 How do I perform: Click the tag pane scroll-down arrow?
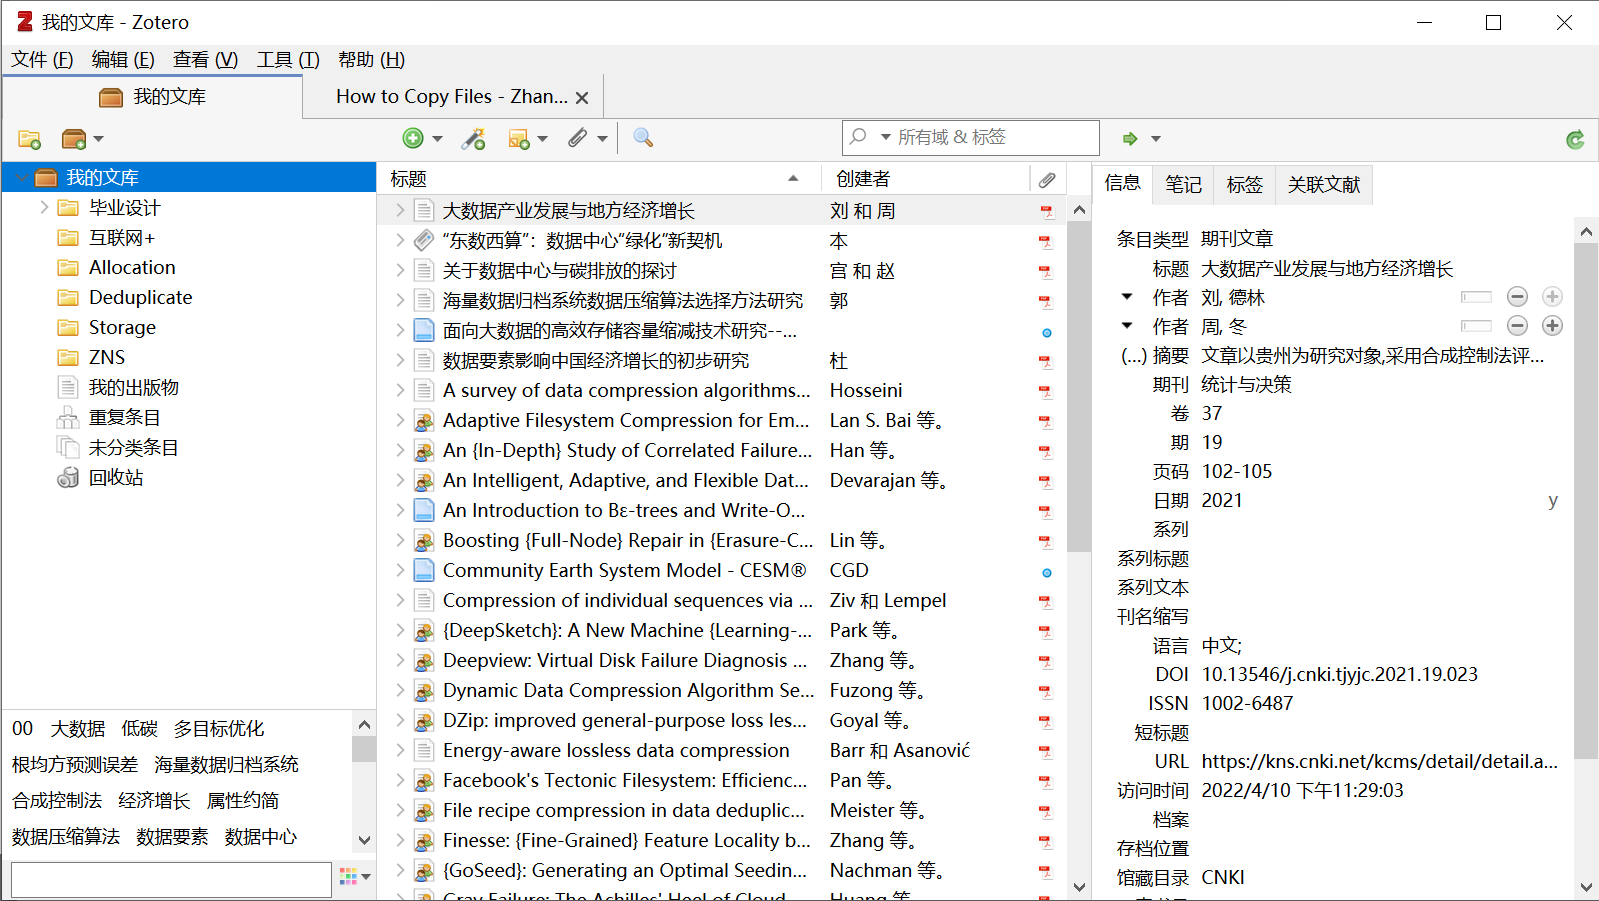(364, 841)
